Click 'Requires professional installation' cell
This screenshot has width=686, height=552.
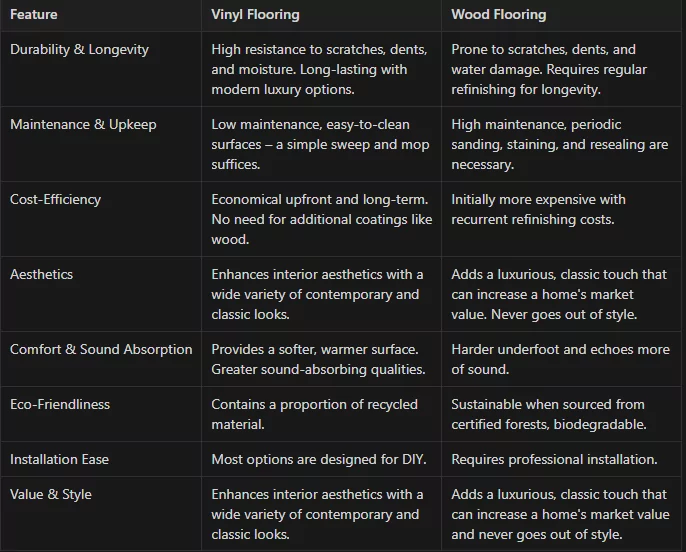point(554,459)
